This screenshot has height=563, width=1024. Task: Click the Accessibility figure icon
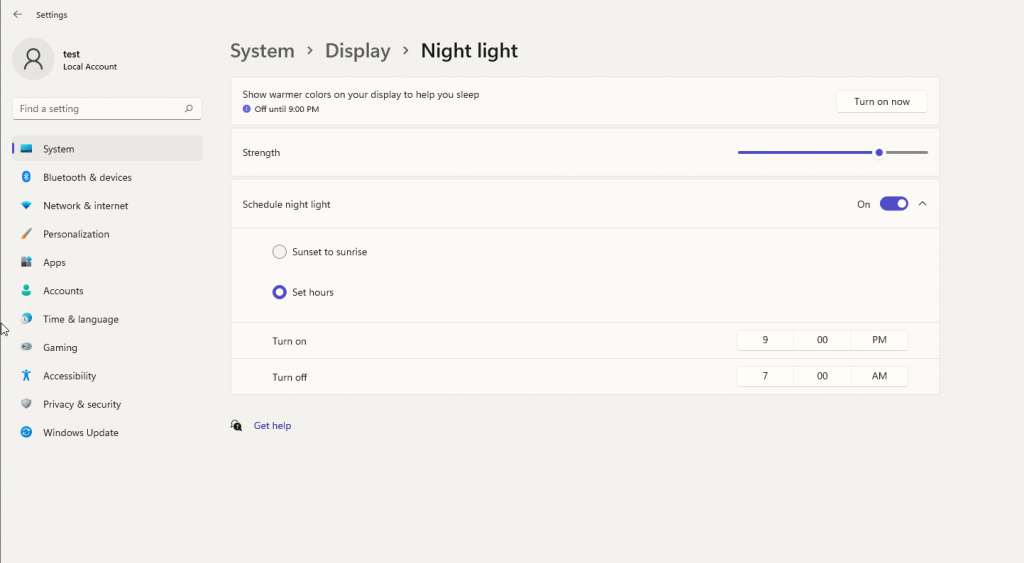click(x=26, y=376)
